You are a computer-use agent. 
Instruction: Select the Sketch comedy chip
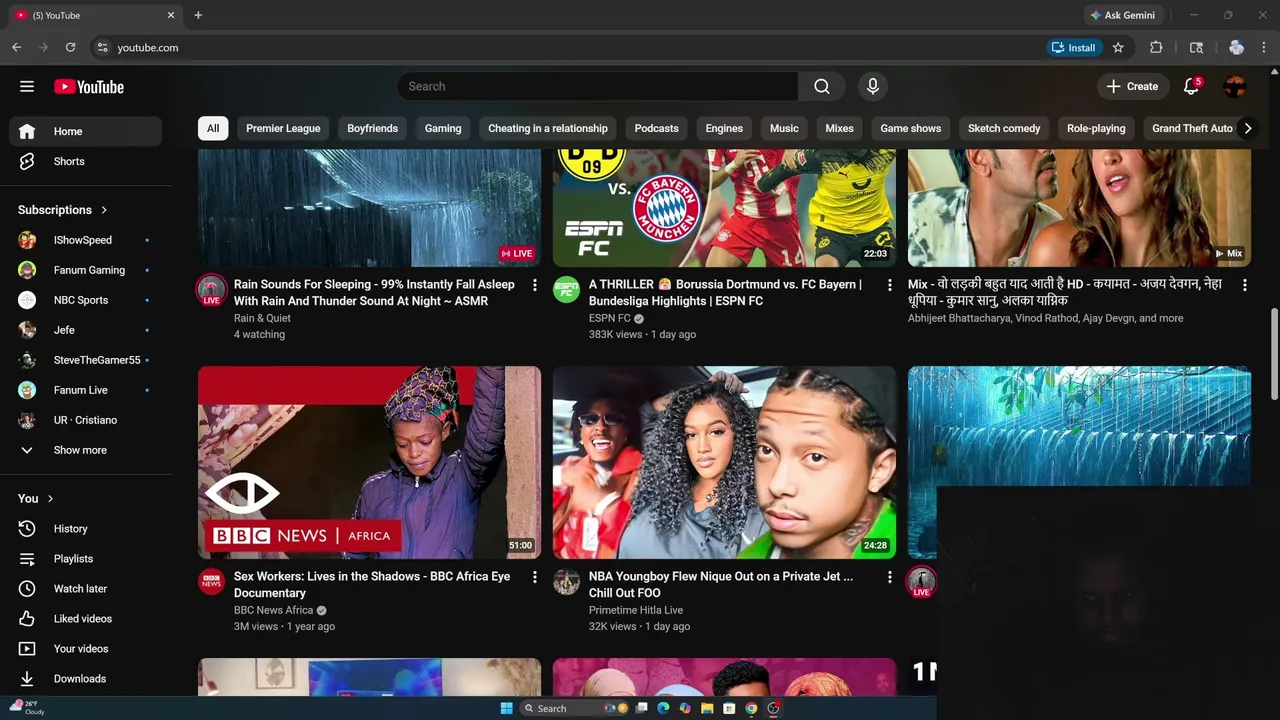pos(1004,128)
